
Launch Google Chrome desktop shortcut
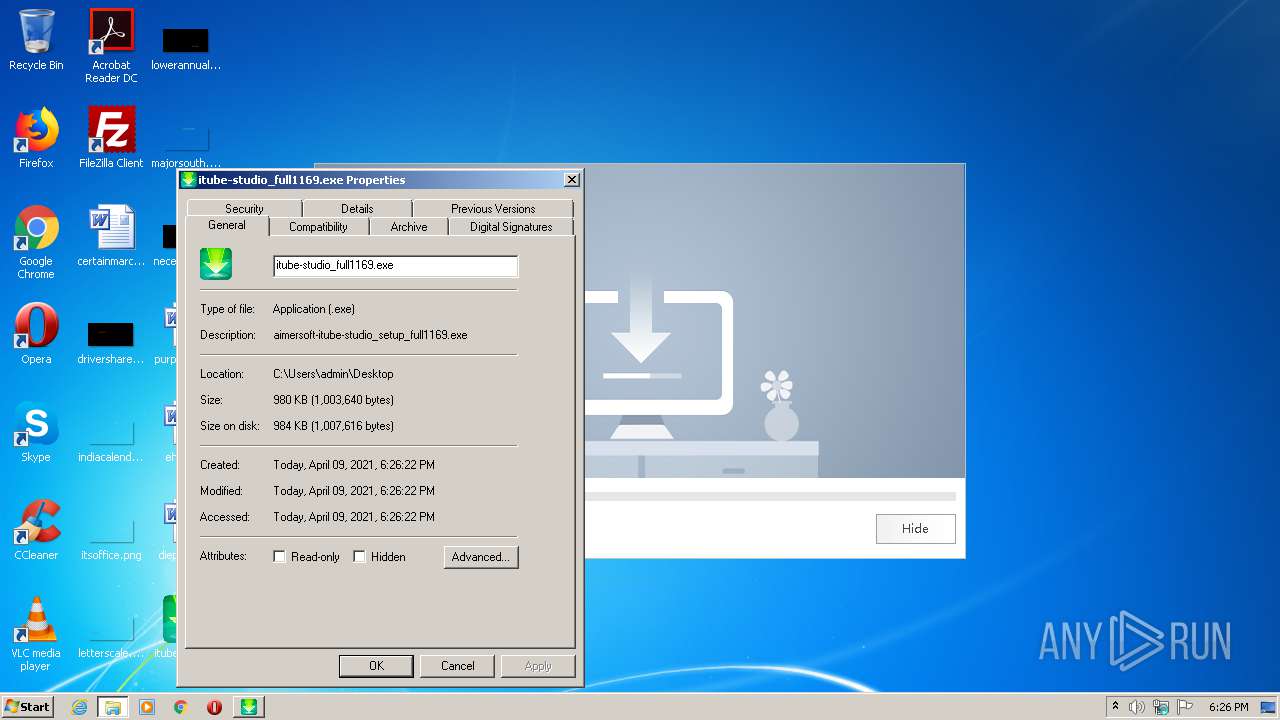(36, 242)
